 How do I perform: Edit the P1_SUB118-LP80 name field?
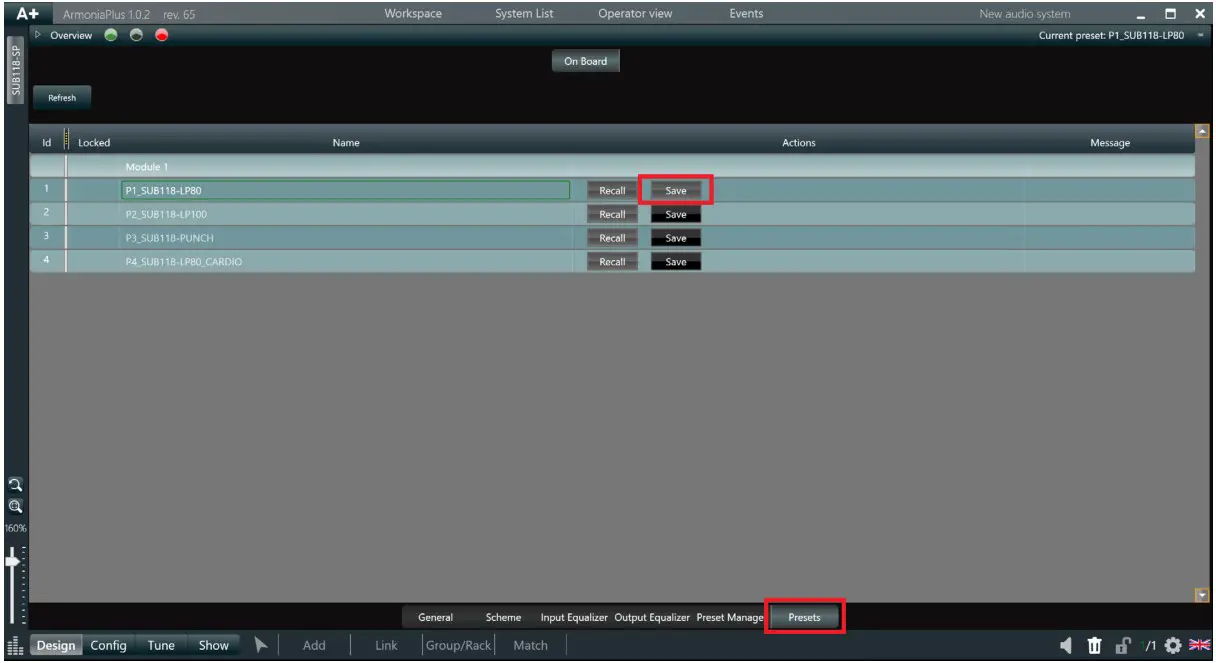coord(345,190)
